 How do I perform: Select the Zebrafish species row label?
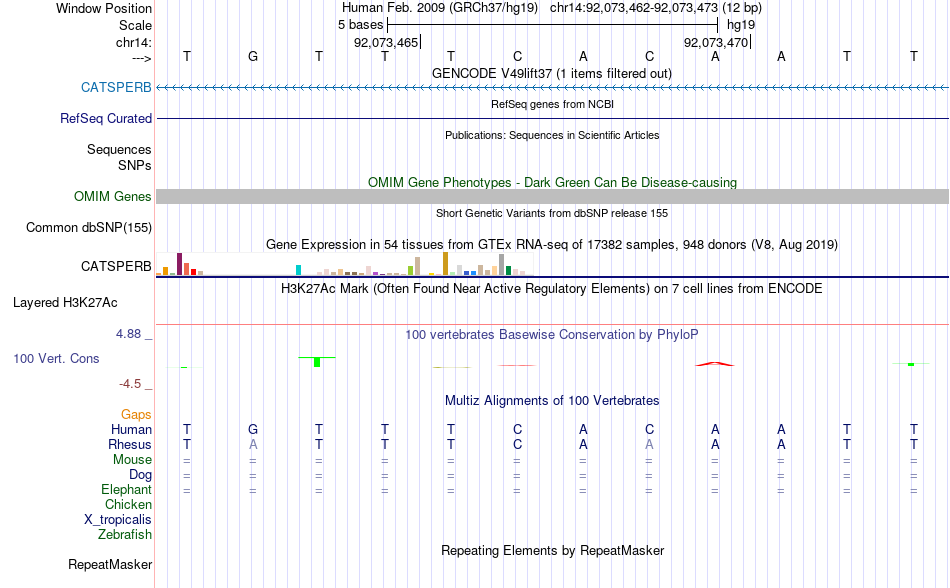point(125,535)
